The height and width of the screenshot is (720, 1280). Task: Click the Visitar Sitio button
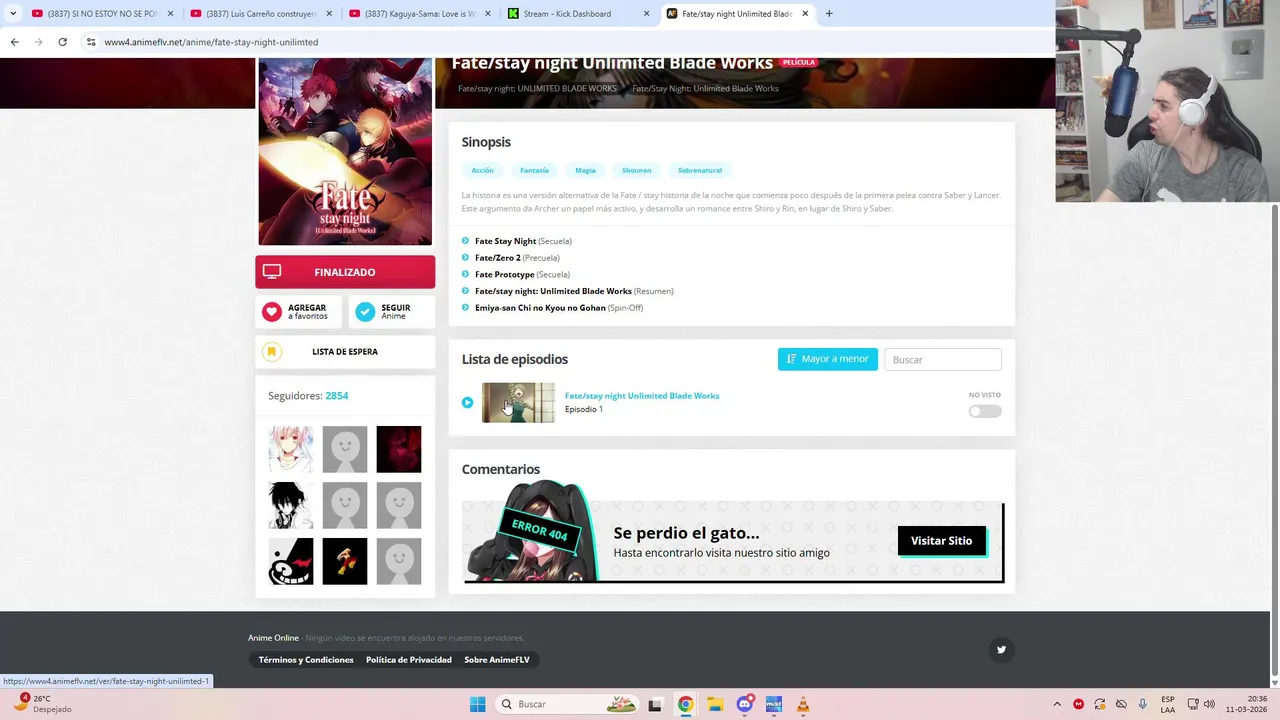click(x=941, y=541)
